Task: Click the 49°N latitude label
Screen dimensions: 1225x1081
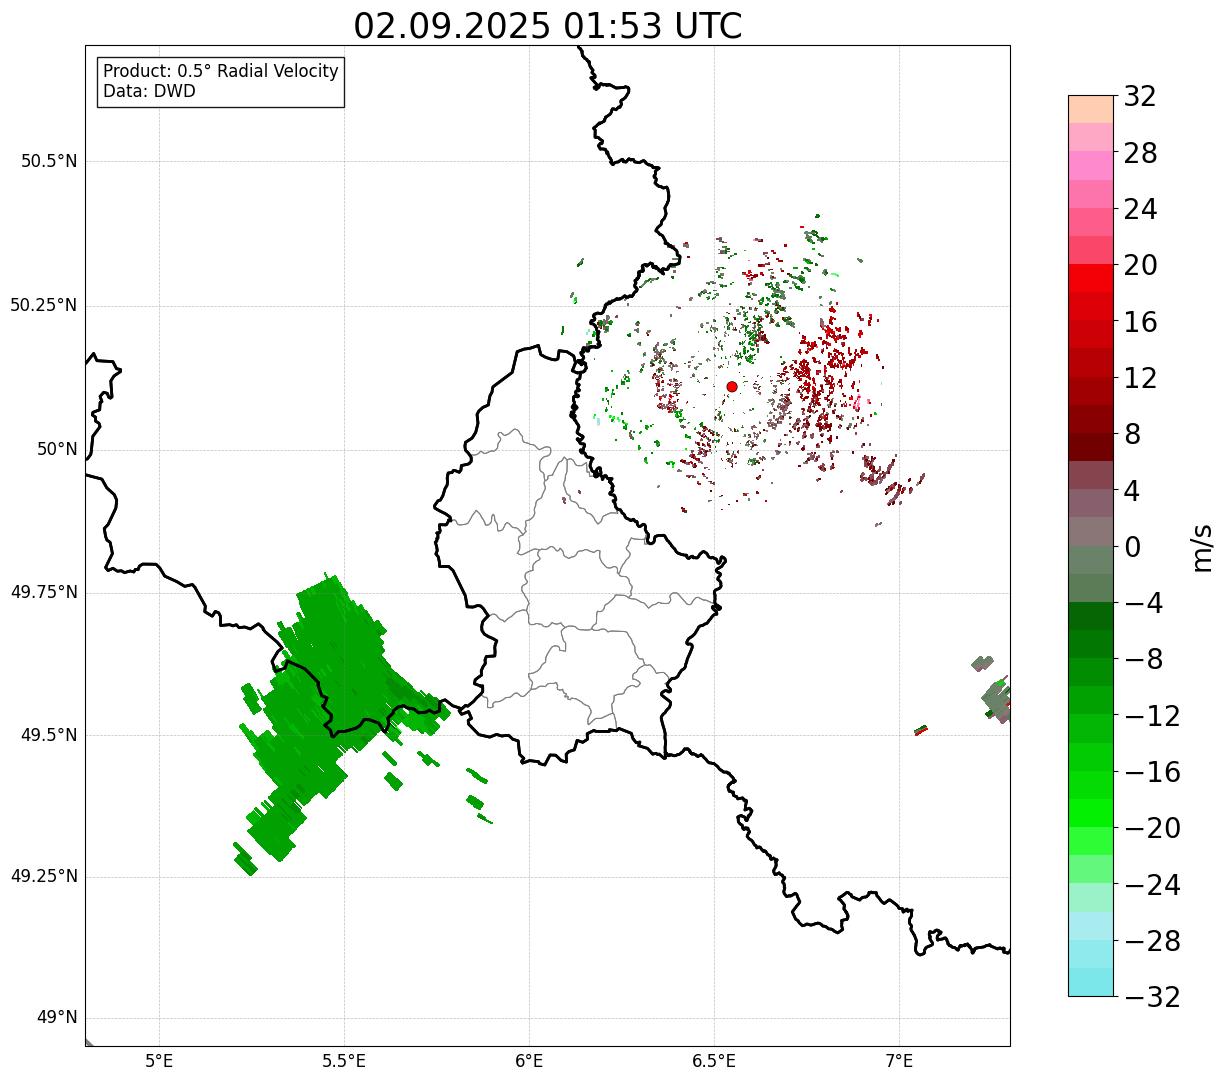Action: pyautogui.click(x=57, y=1017)
